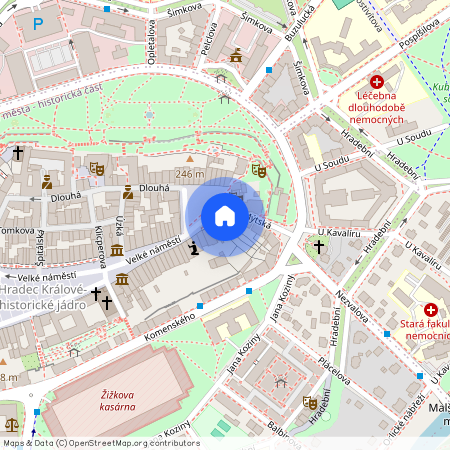This screenshot has height=450, width=450.
Task: Select the Balbínova street label
Action: click(x=285, y=436)
